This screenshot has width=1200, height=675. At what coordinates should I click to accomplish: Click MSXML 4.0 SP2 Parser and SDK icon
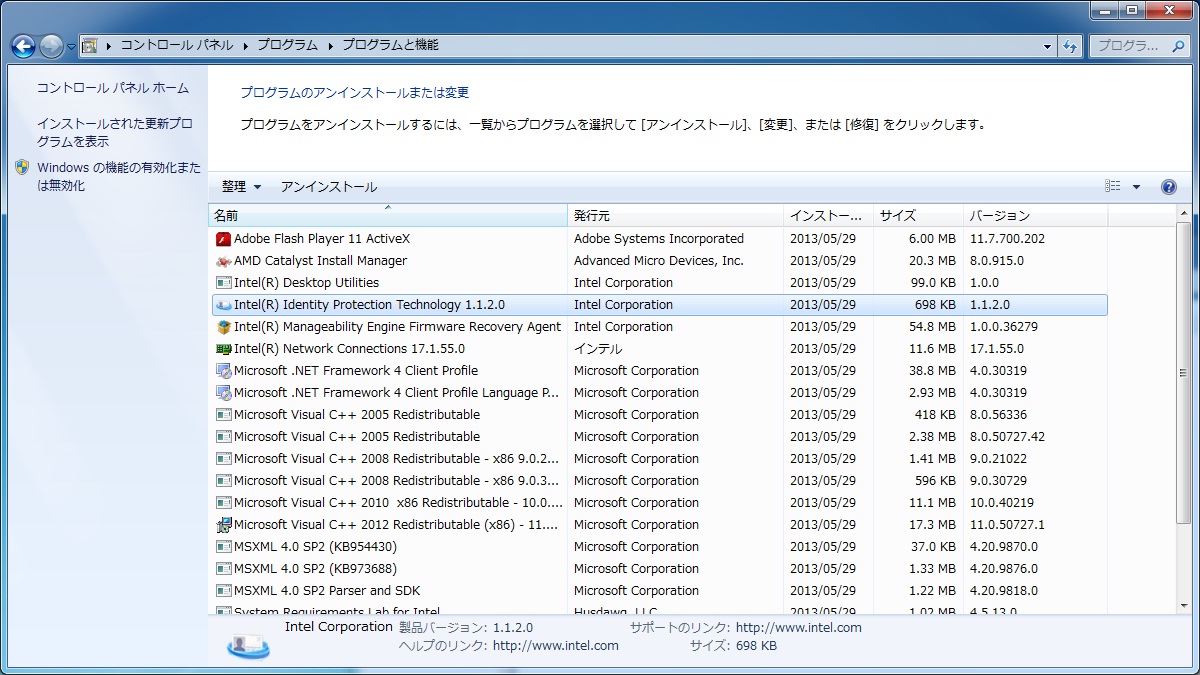click(223, 591)
